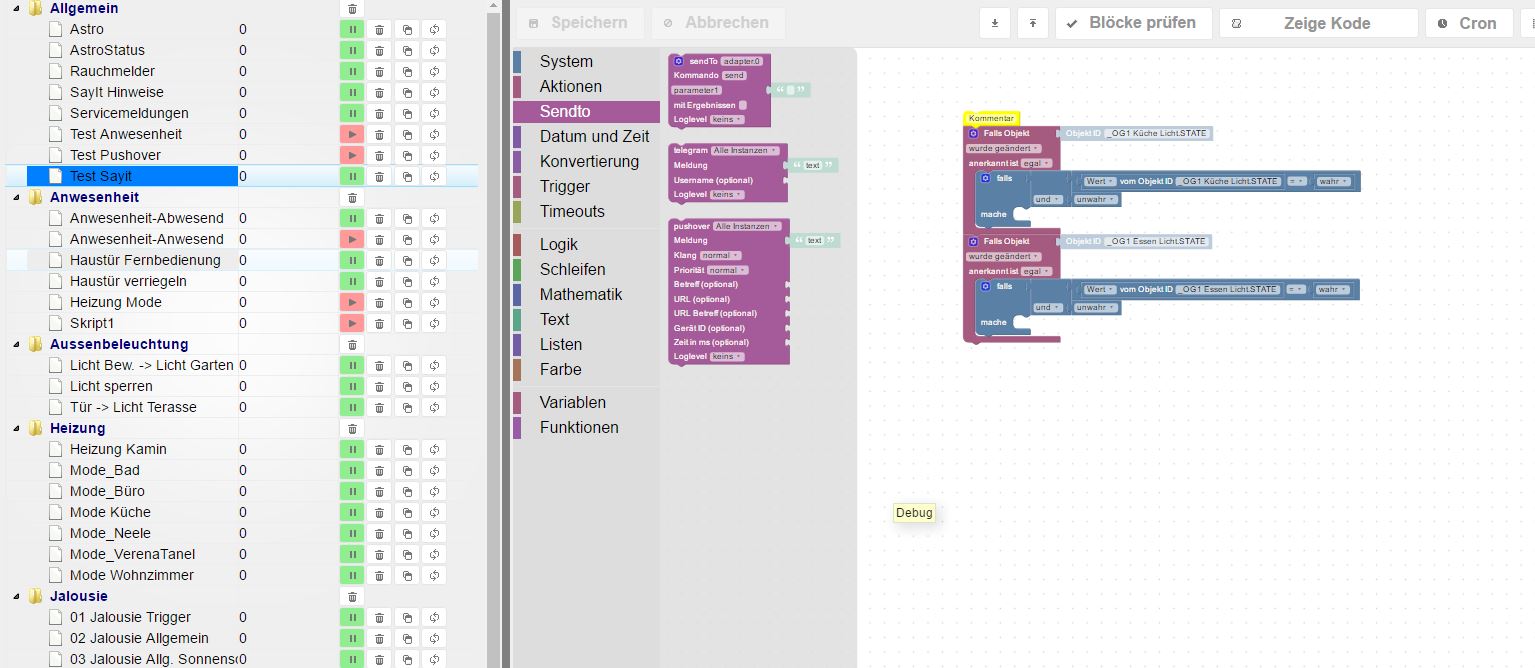Click the Zeige Kode button

tap(1318, 23)
